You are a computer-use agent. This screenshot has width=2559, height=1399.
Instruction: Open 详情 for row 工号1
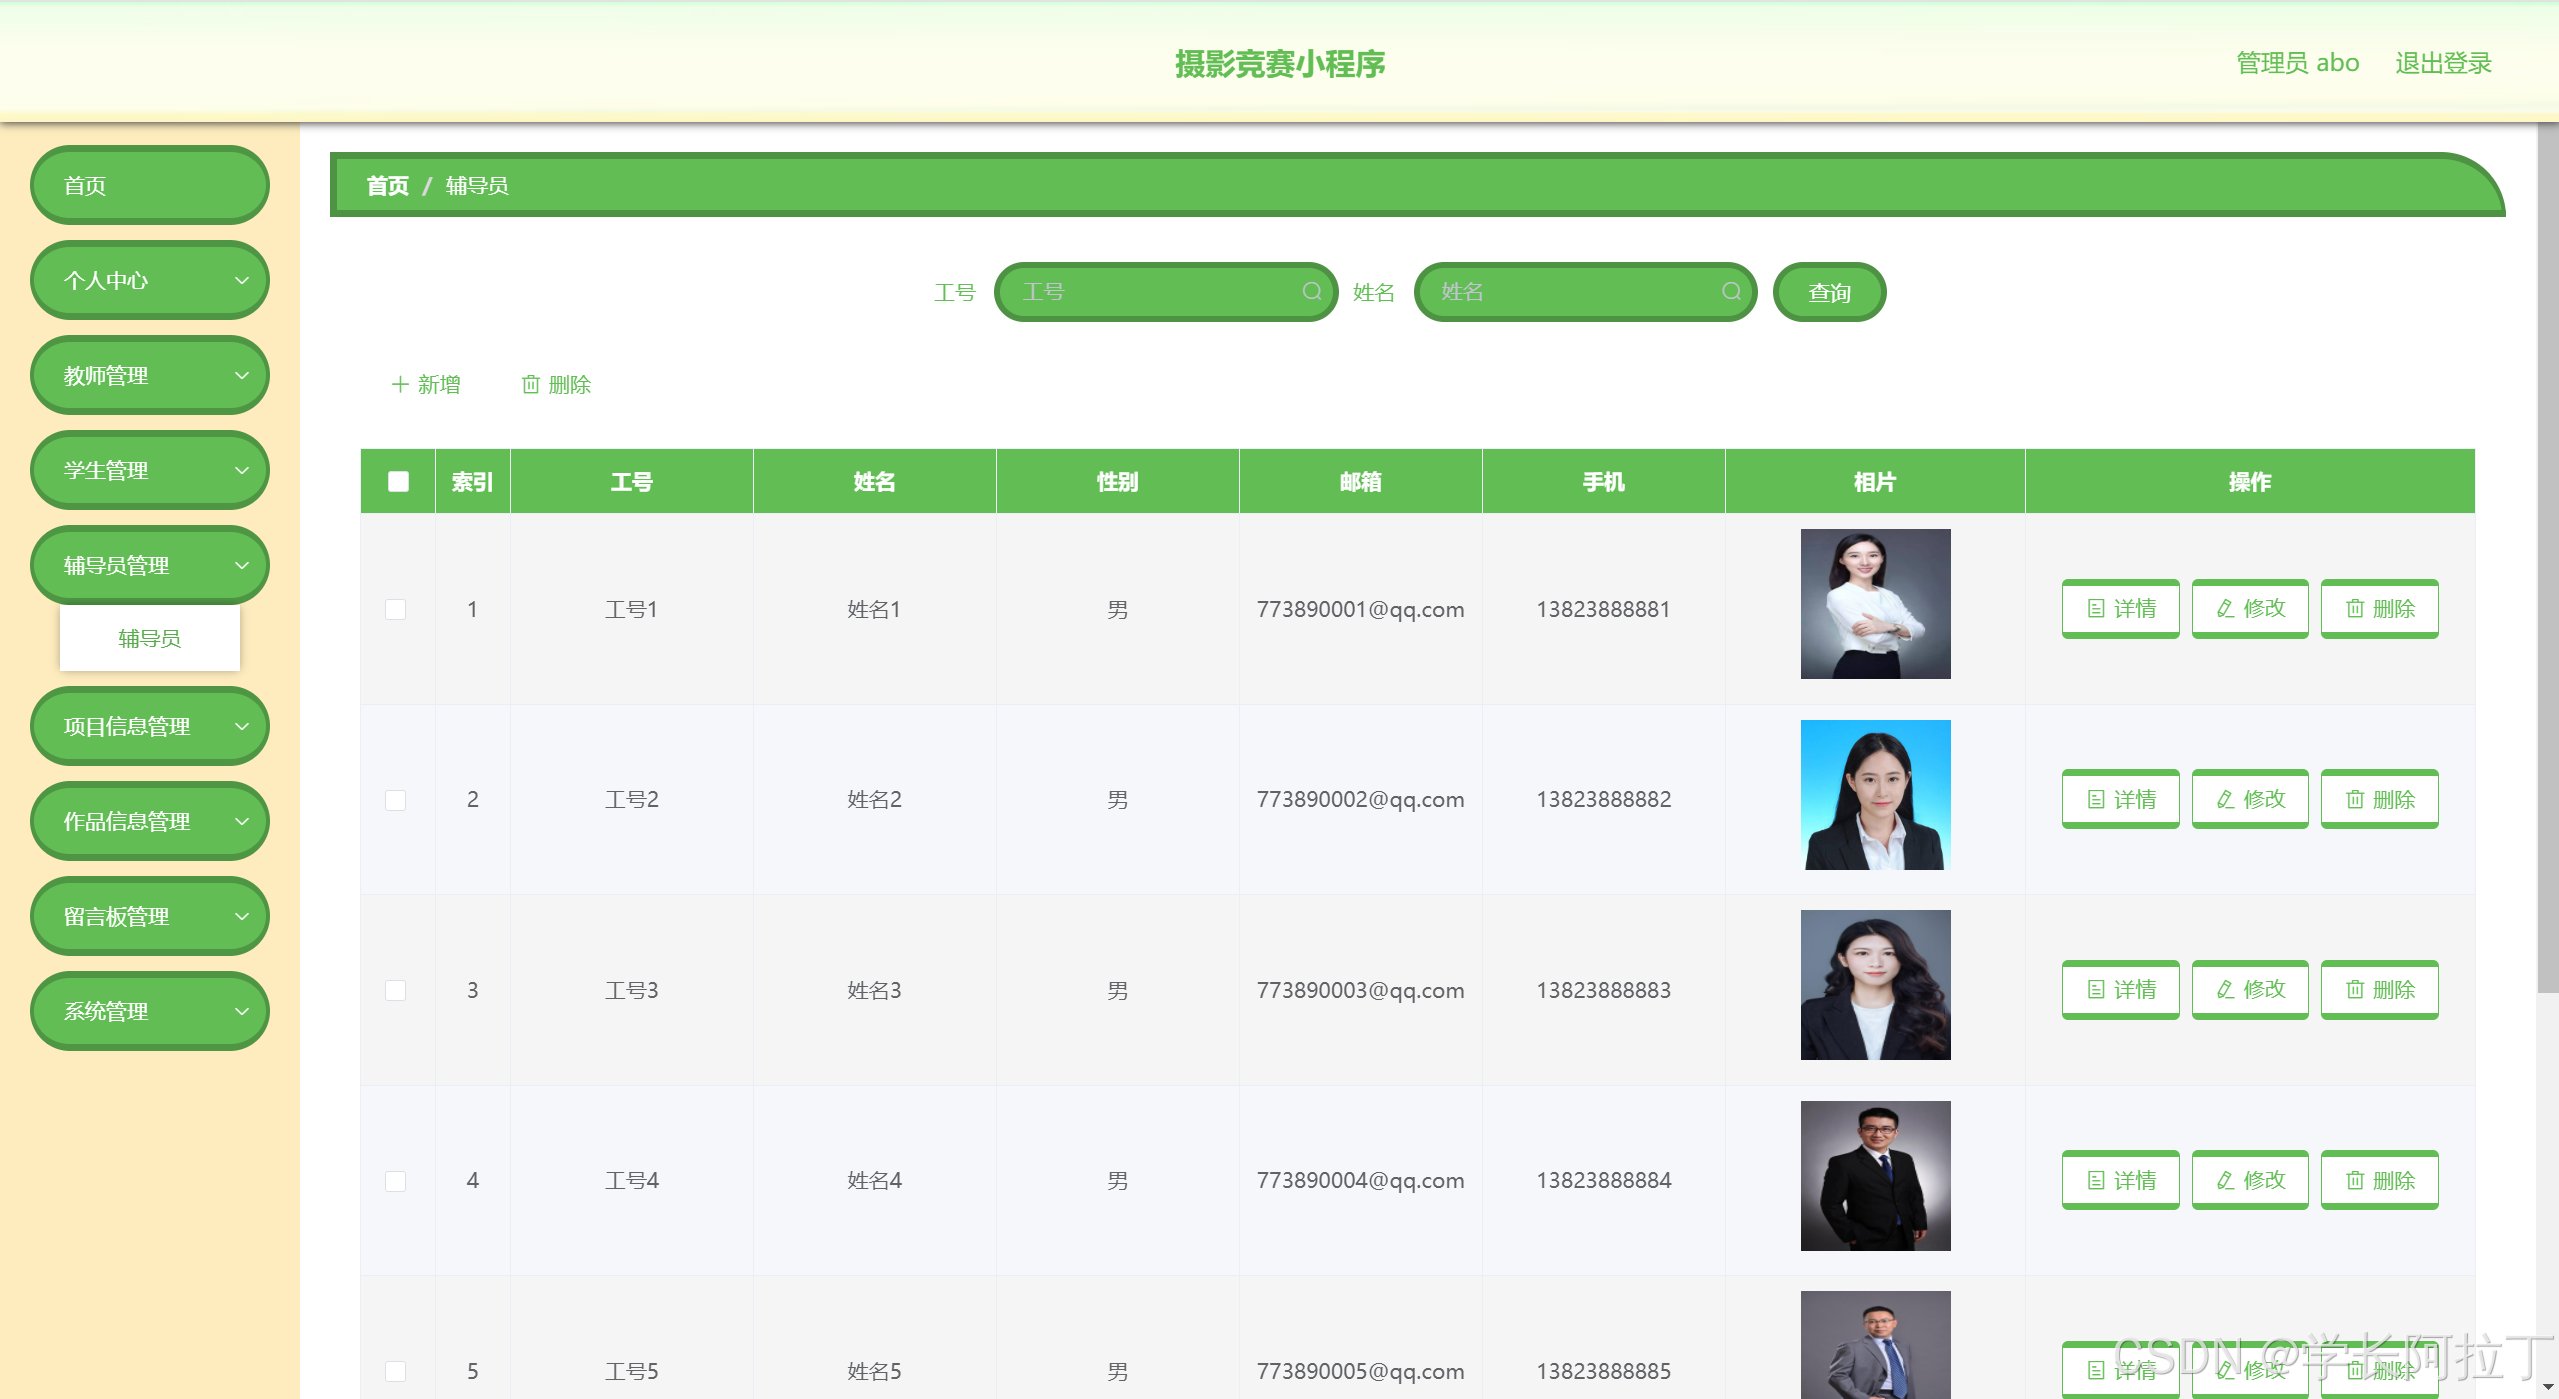tap(2120, 608)
